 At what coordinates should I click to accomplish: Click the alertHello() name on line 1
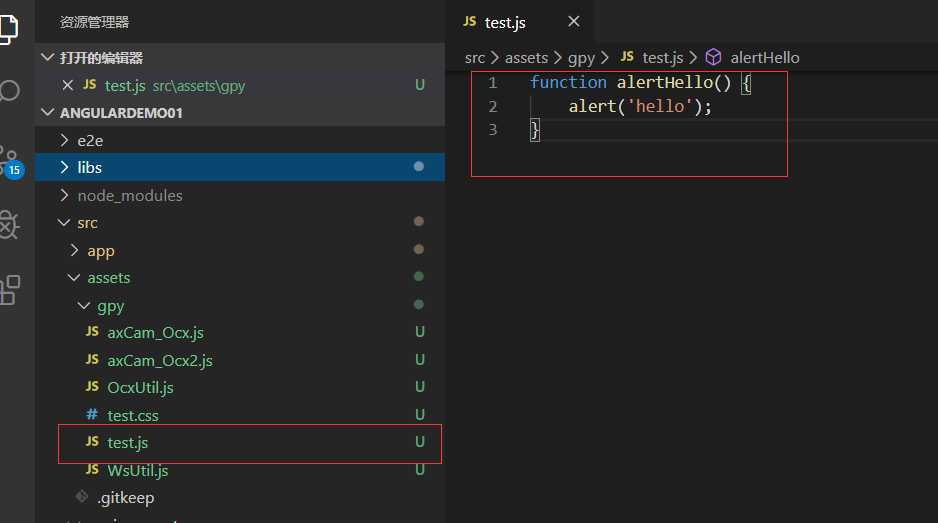click(674, 82)
